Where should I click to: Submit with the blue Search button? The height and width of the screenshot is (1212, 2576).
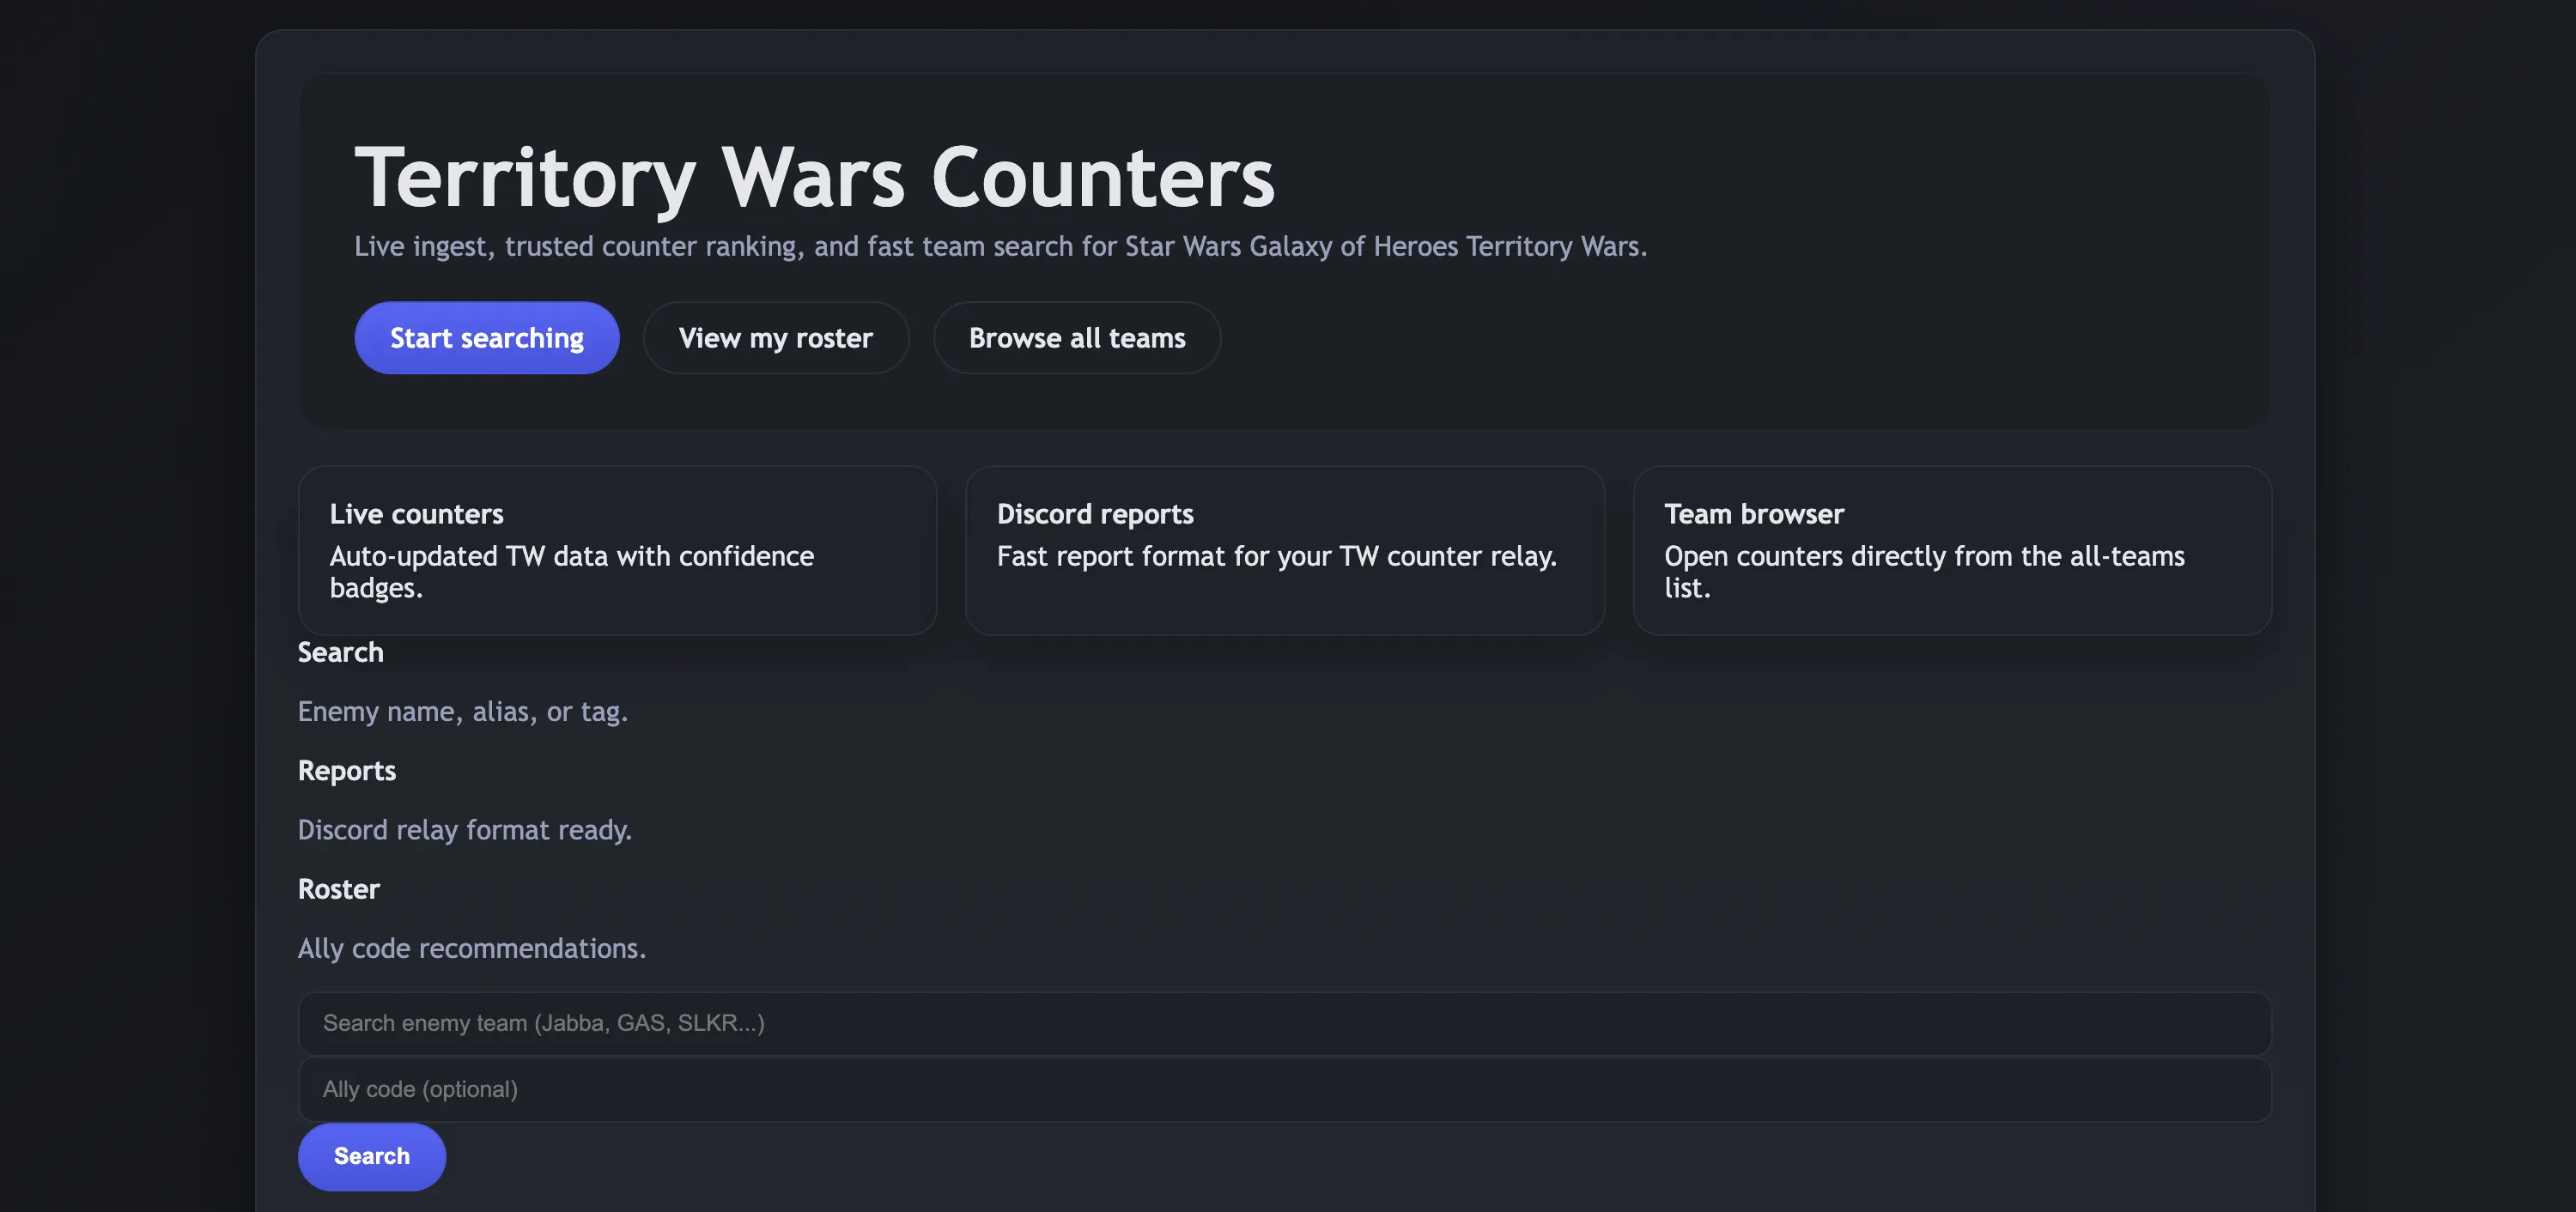tap(371, 1156)
